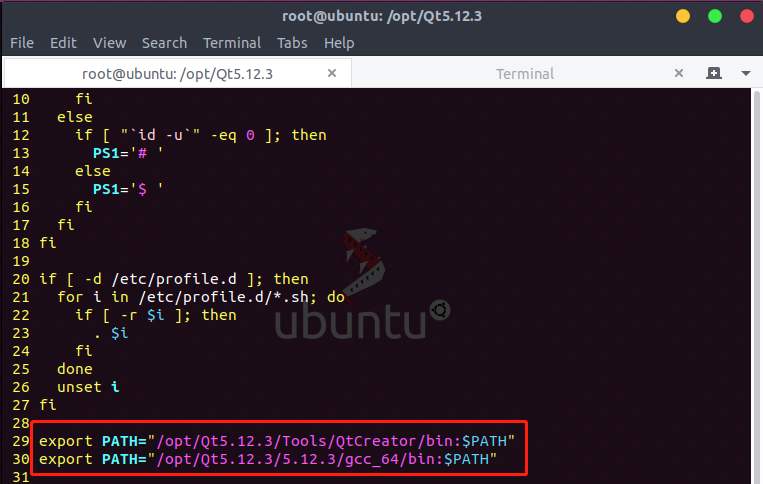The image size is (763, 484).
Task: Open the View menu
Action: tap(109, 43)
